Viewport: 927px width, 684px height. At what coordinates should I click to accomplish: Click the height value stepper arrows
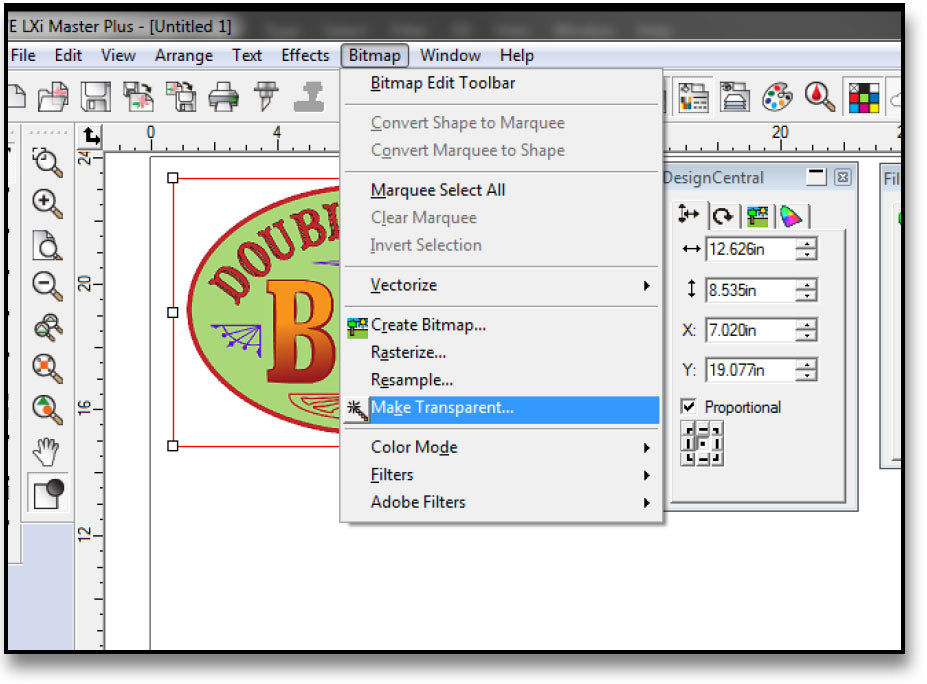click(806, 290)
